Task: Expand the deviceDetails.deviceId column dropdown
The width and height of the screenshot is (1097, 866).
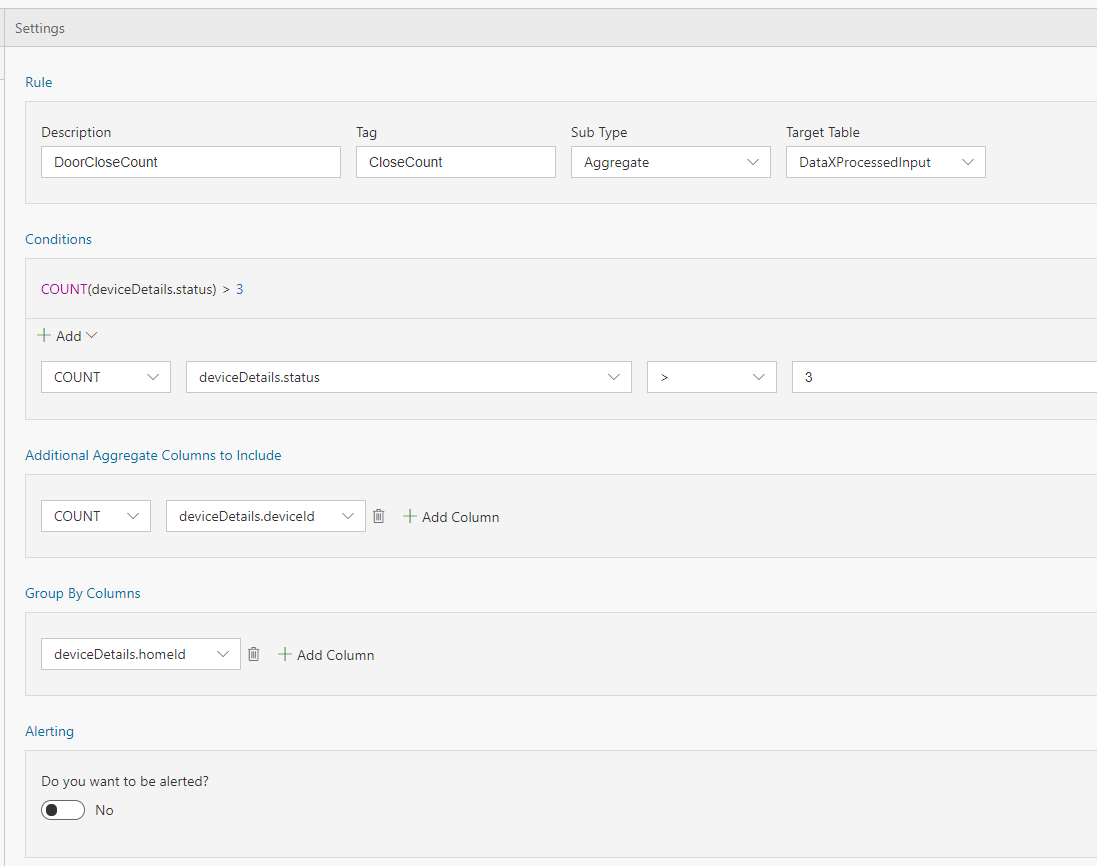Action: [265, 516]
